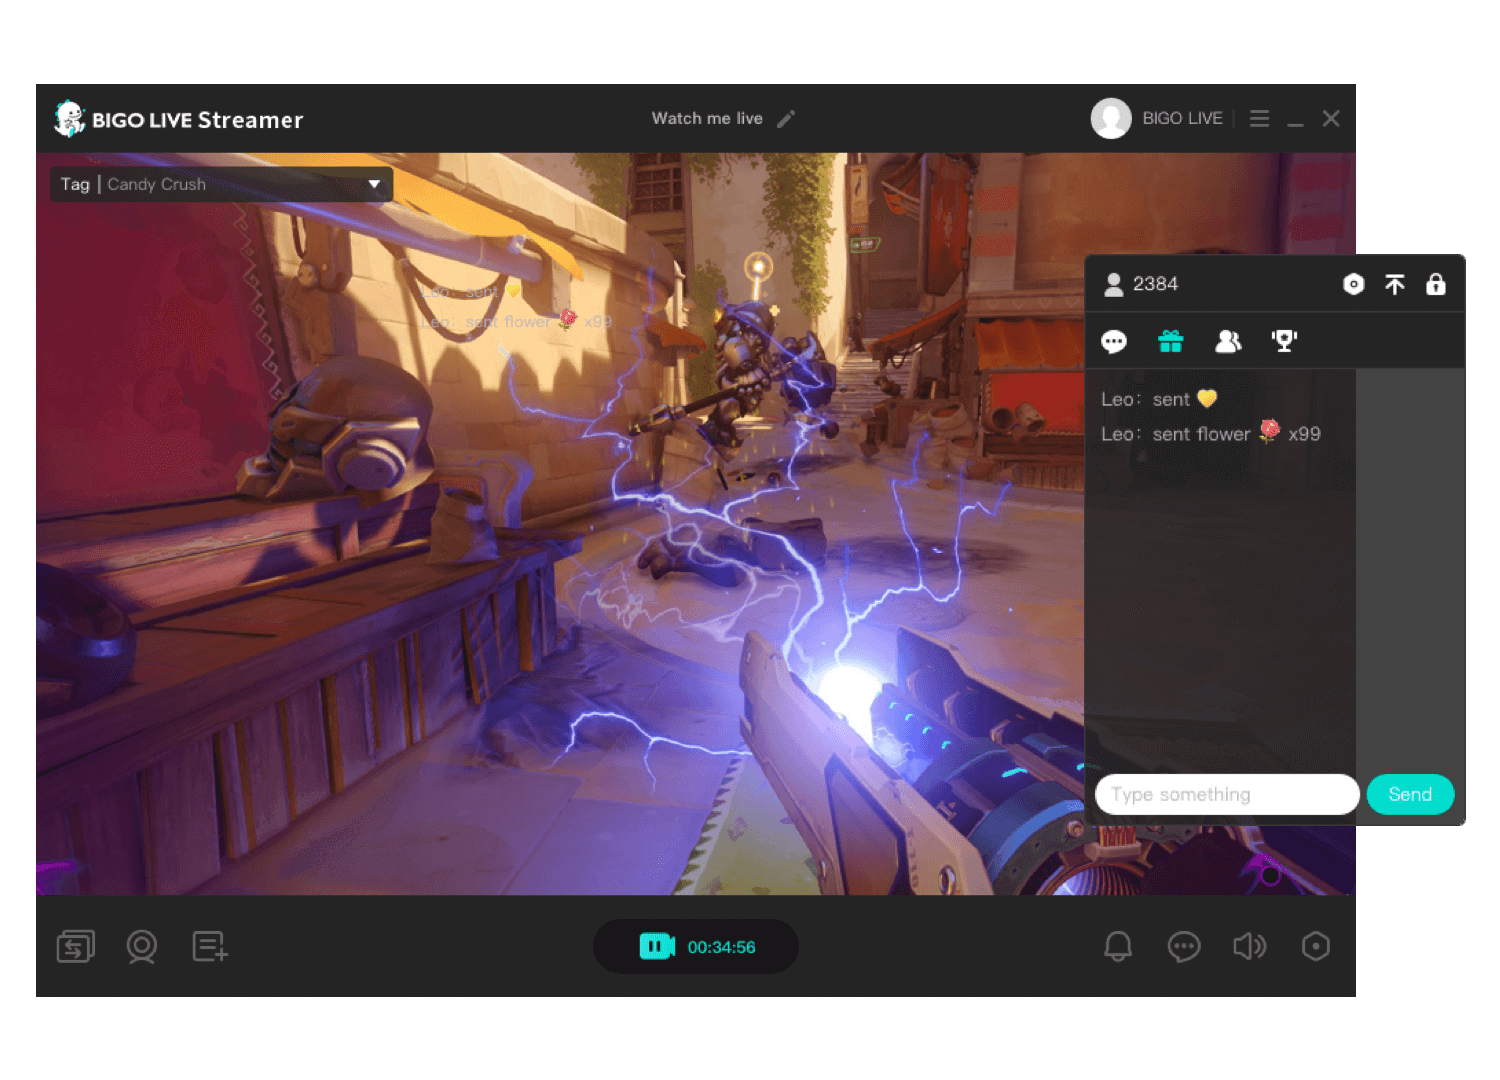Collapse the chat panel upward
Image resolution: width=1500 pixels, height=1080 pixels.
[x=1395, y=285]
